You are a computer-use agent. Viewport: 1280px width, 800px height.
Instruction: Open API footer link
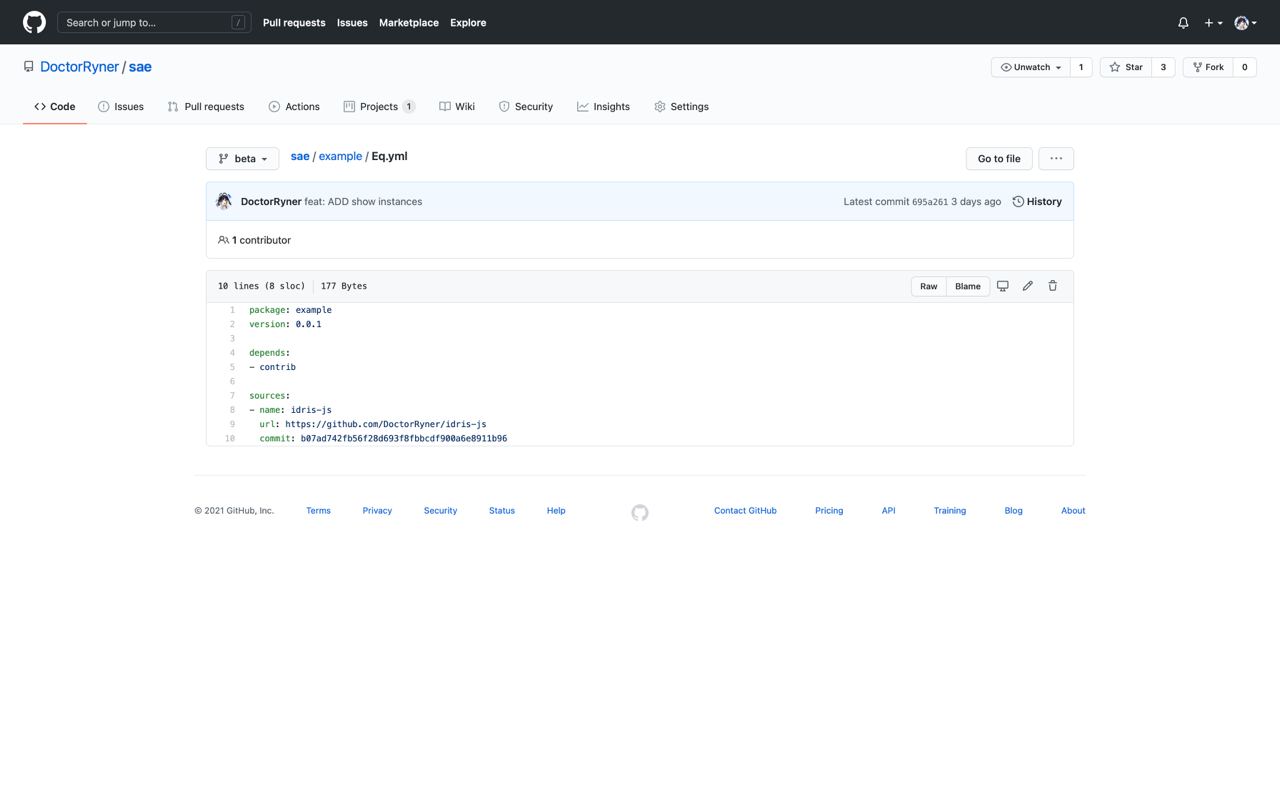(888, 511)
